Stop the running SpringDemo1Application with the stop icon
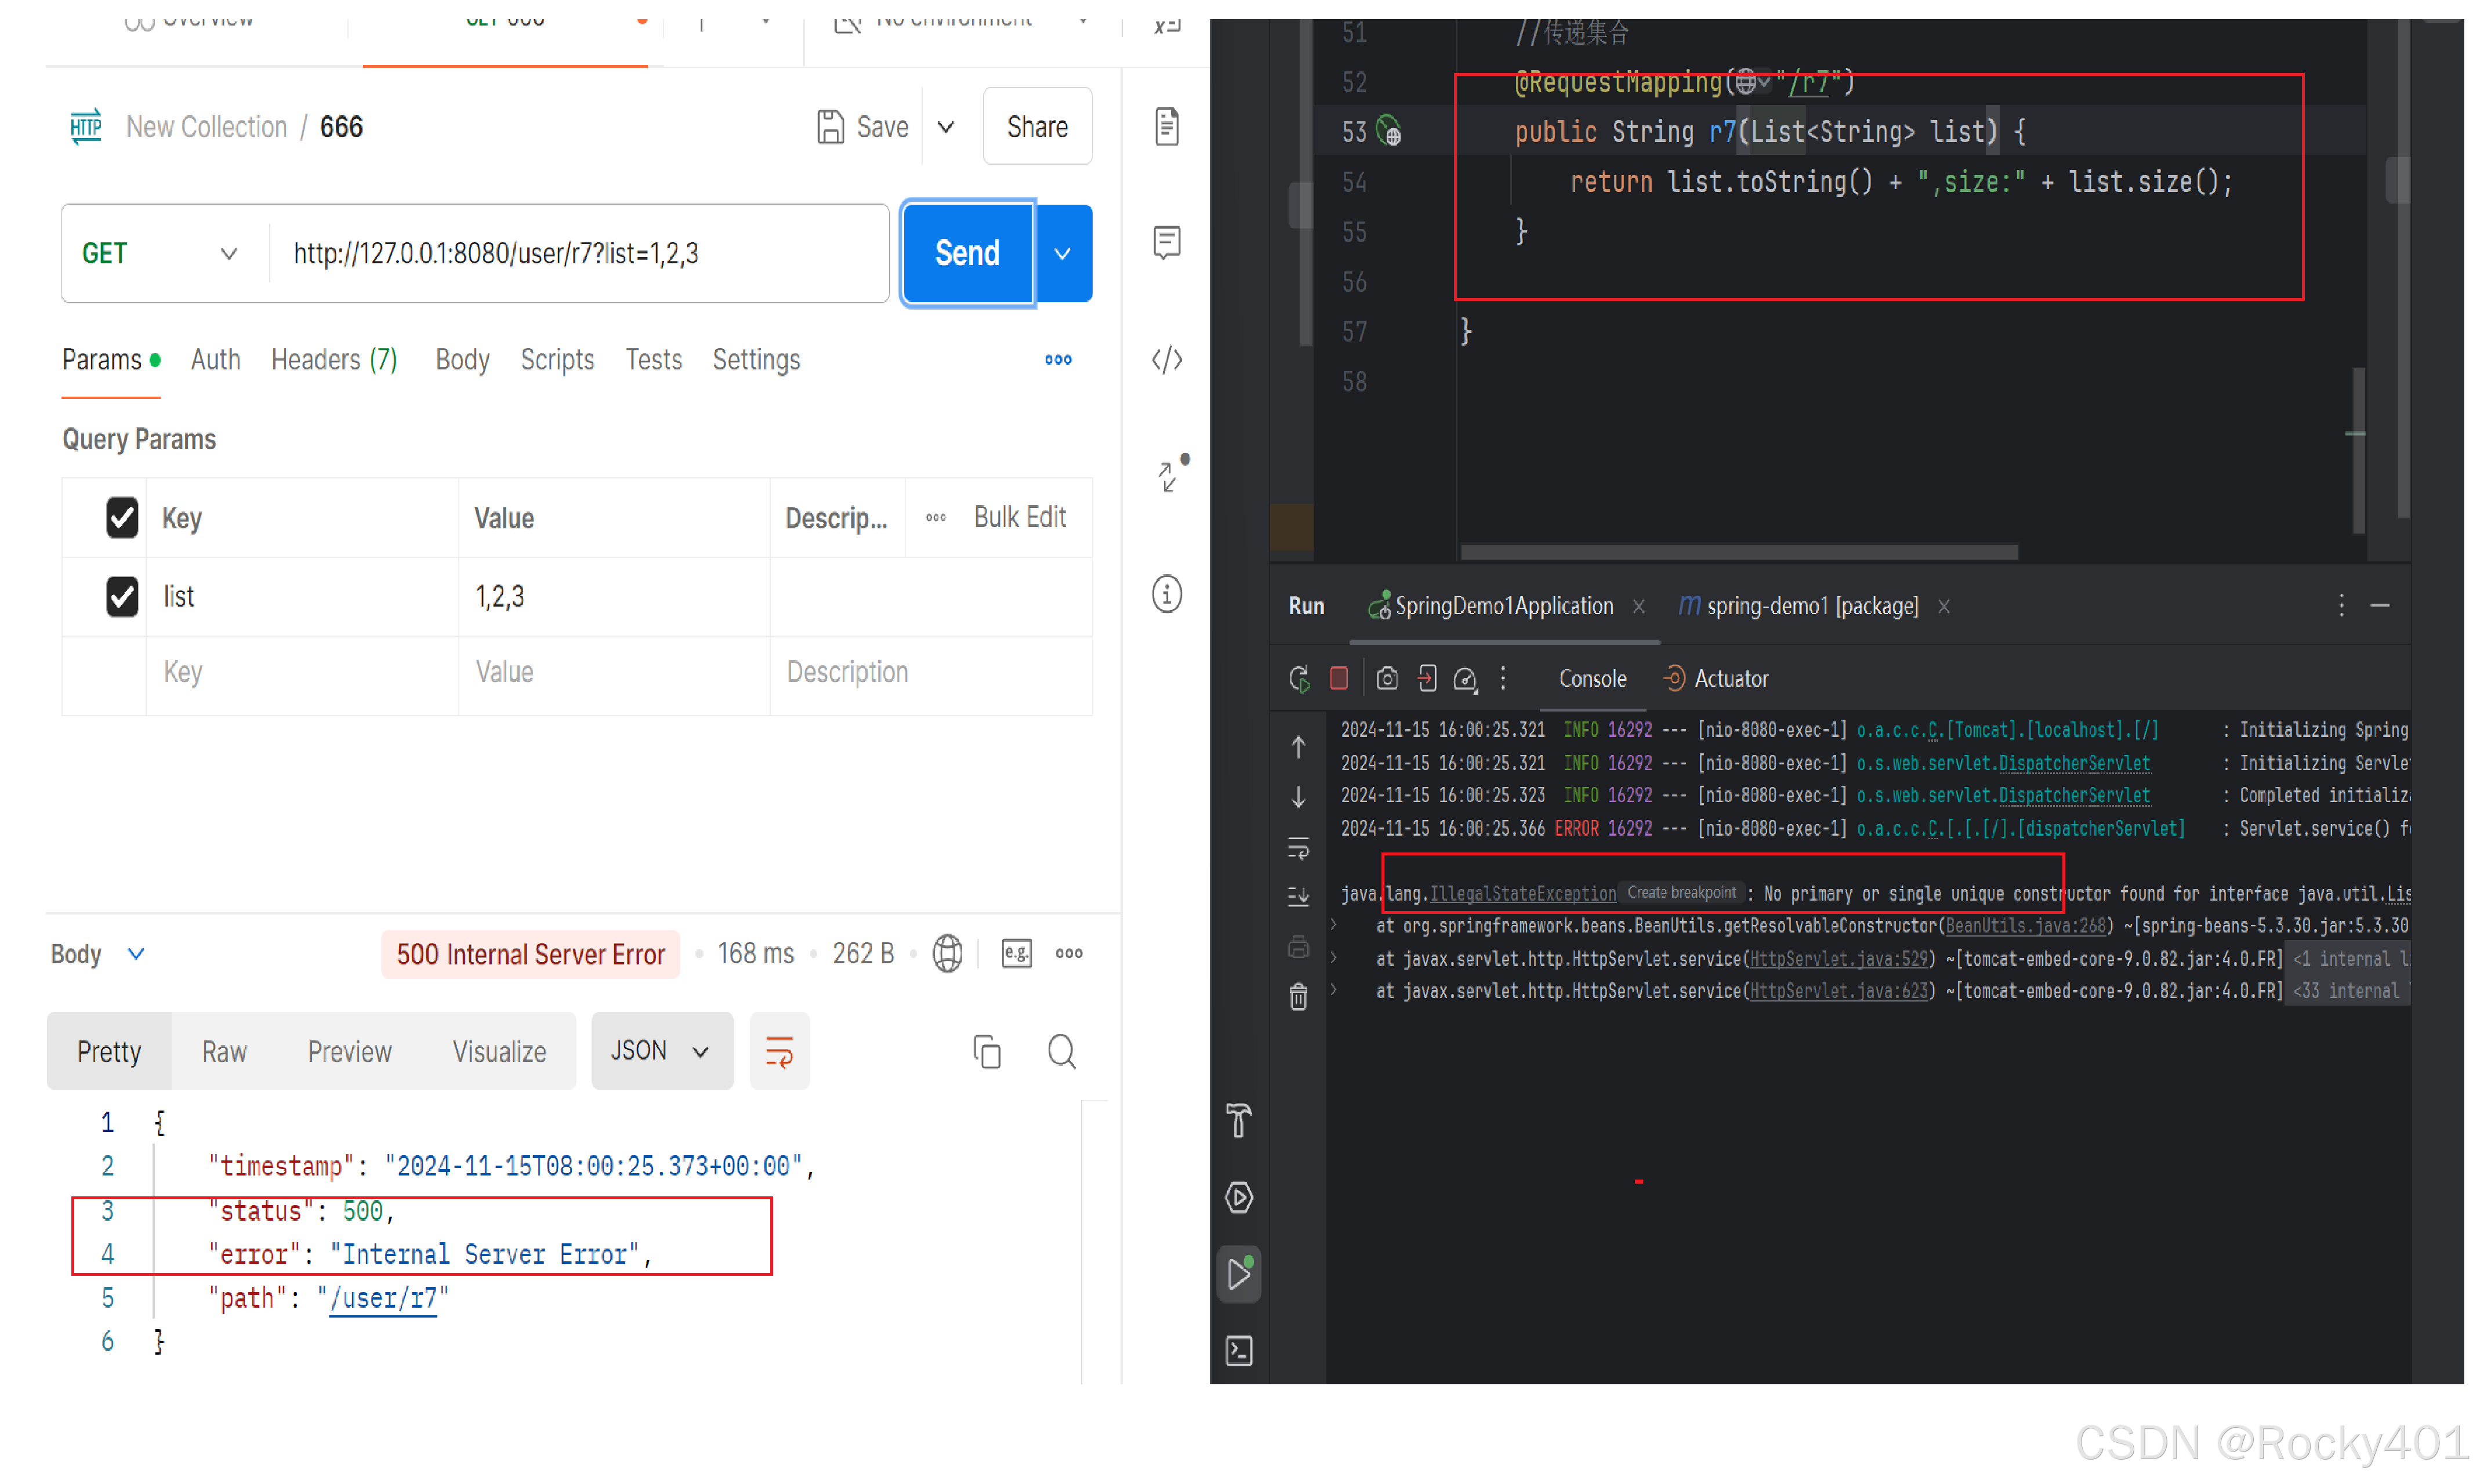Viewport: 2473px width, 1484px height. coord(1339,679)
